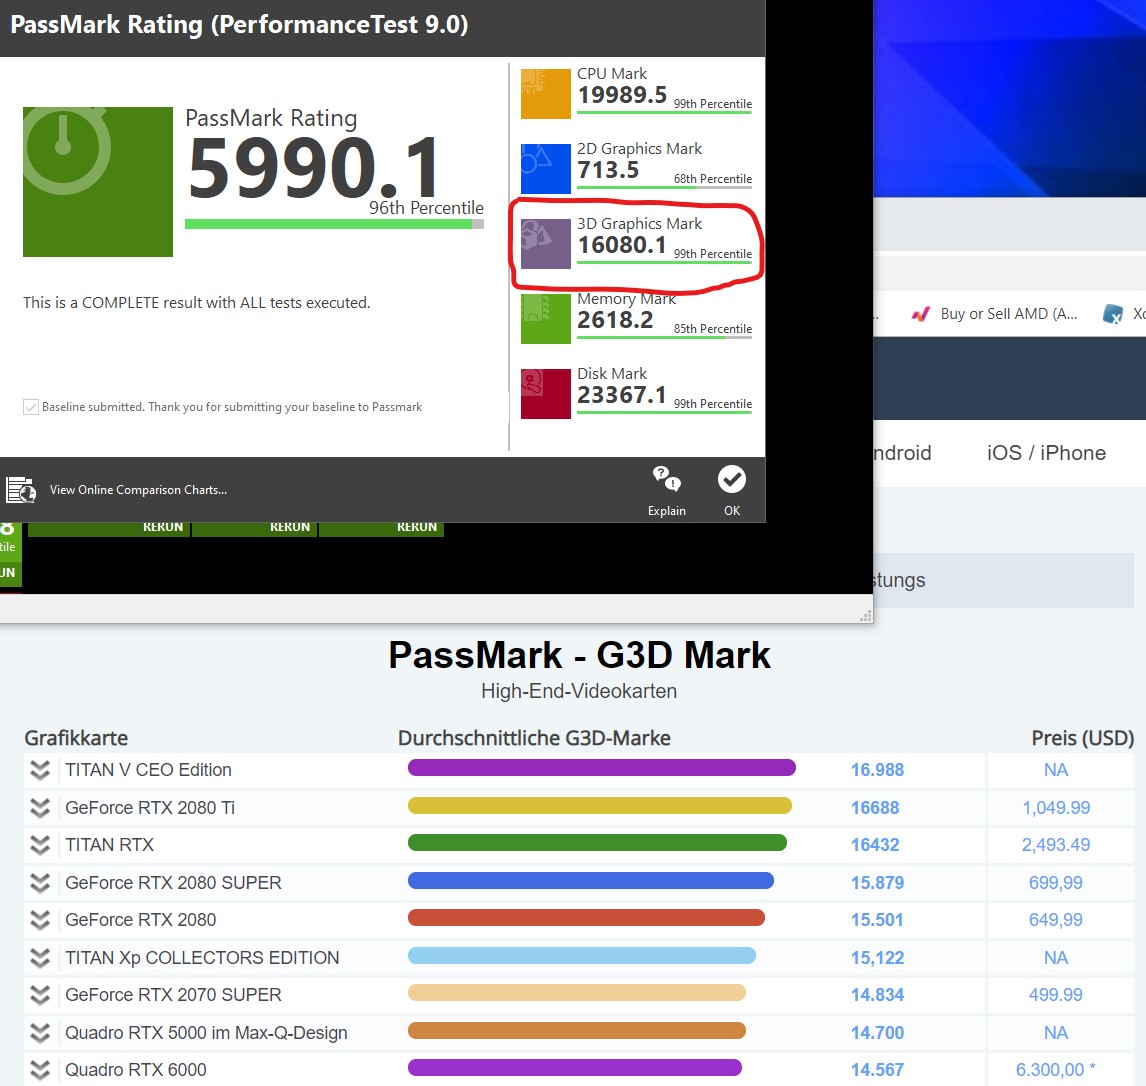
Task: Expand the GeForce RTX 2080 SUPER row
Action: click(40, 883)
